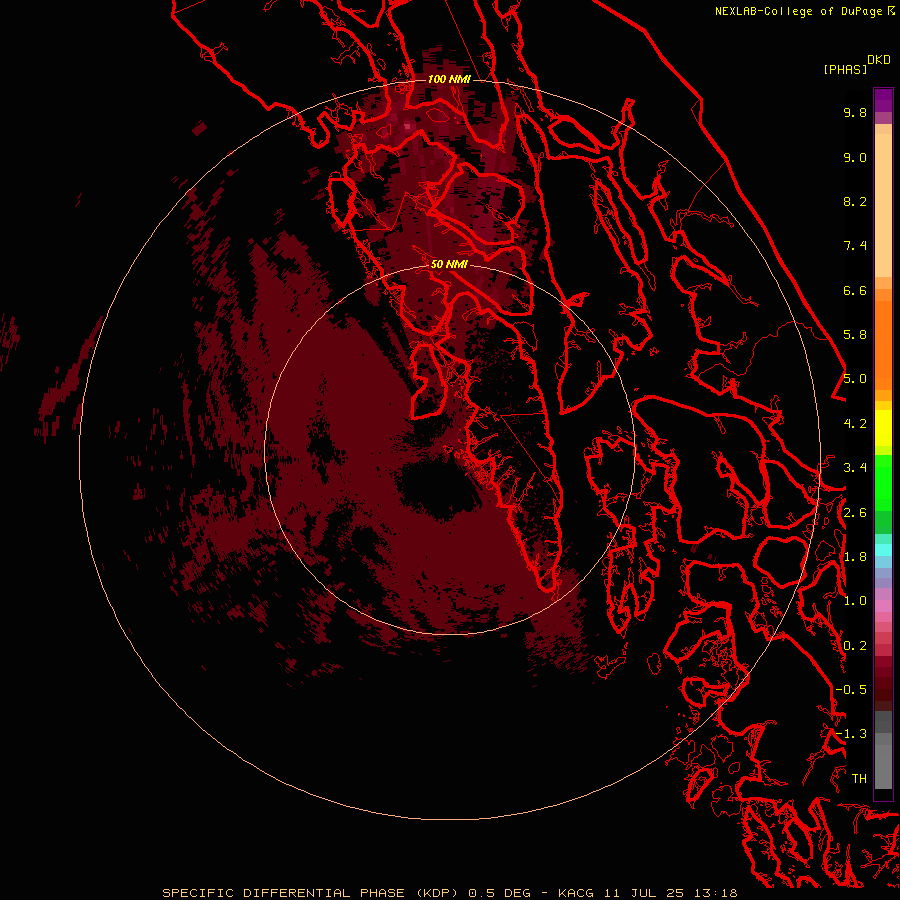Click the -1.3 value on the color scale
This screenshot has height=900, width=900.
(851, 734)
